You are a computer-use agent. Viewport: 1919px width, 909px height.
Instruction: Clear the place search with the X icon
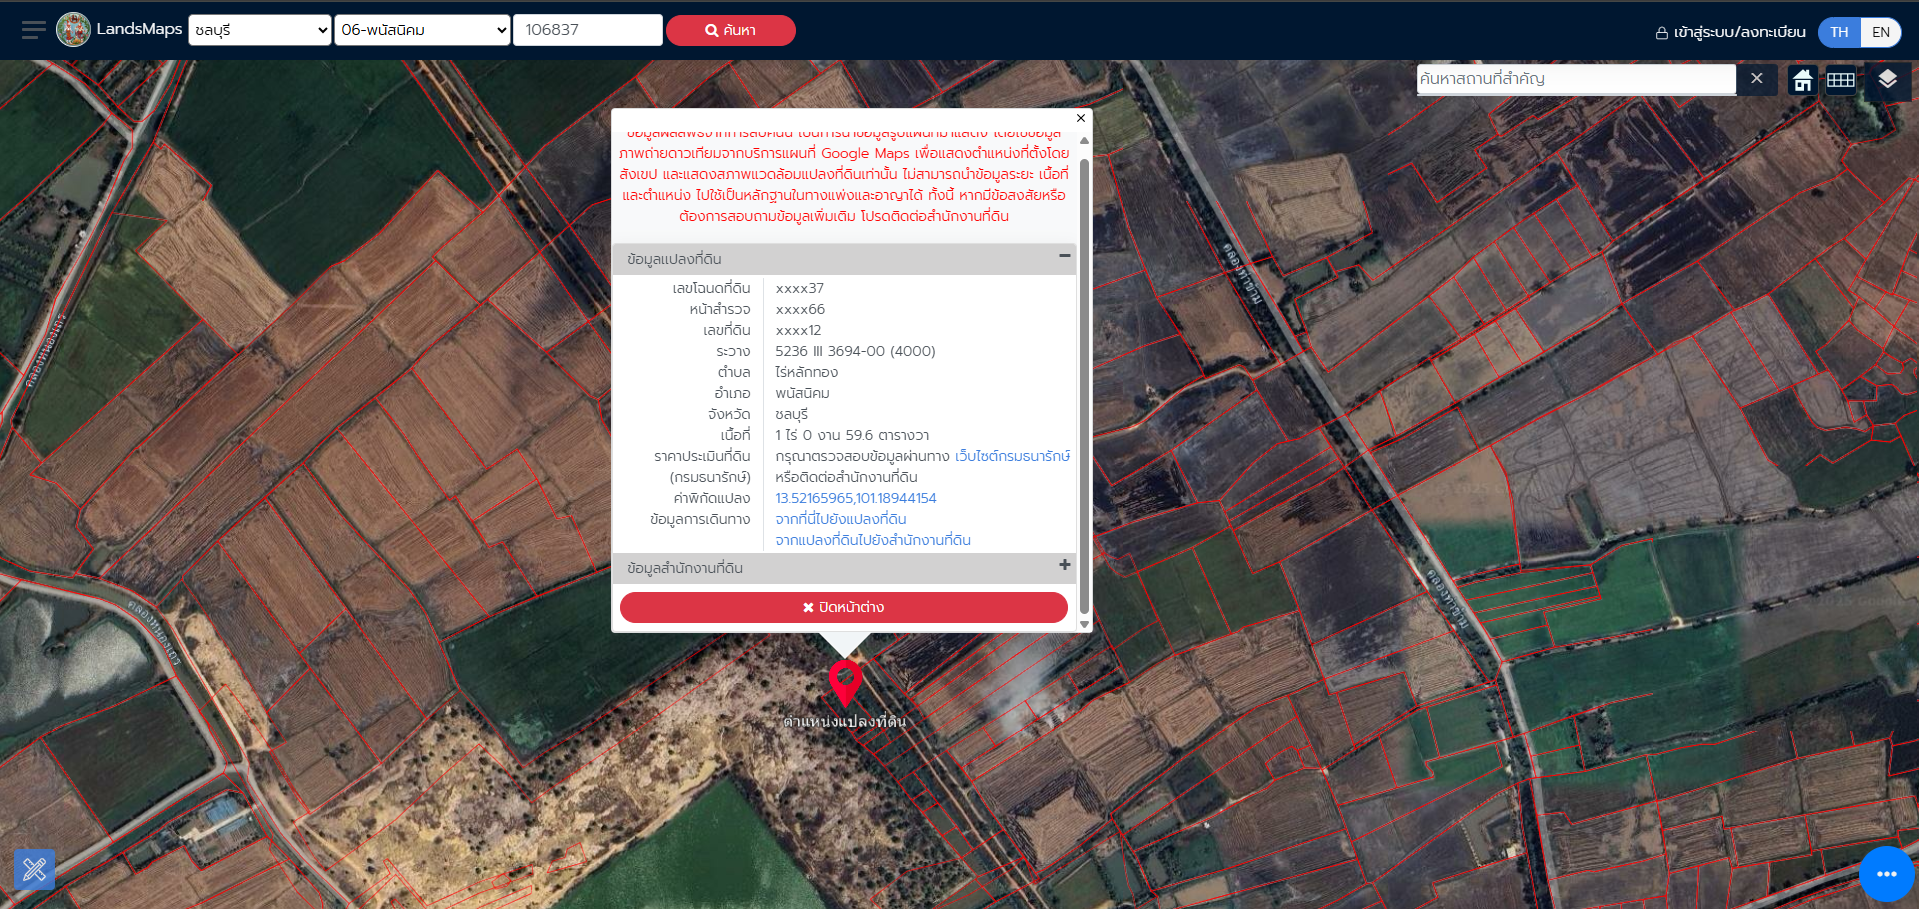[1756, 78]
